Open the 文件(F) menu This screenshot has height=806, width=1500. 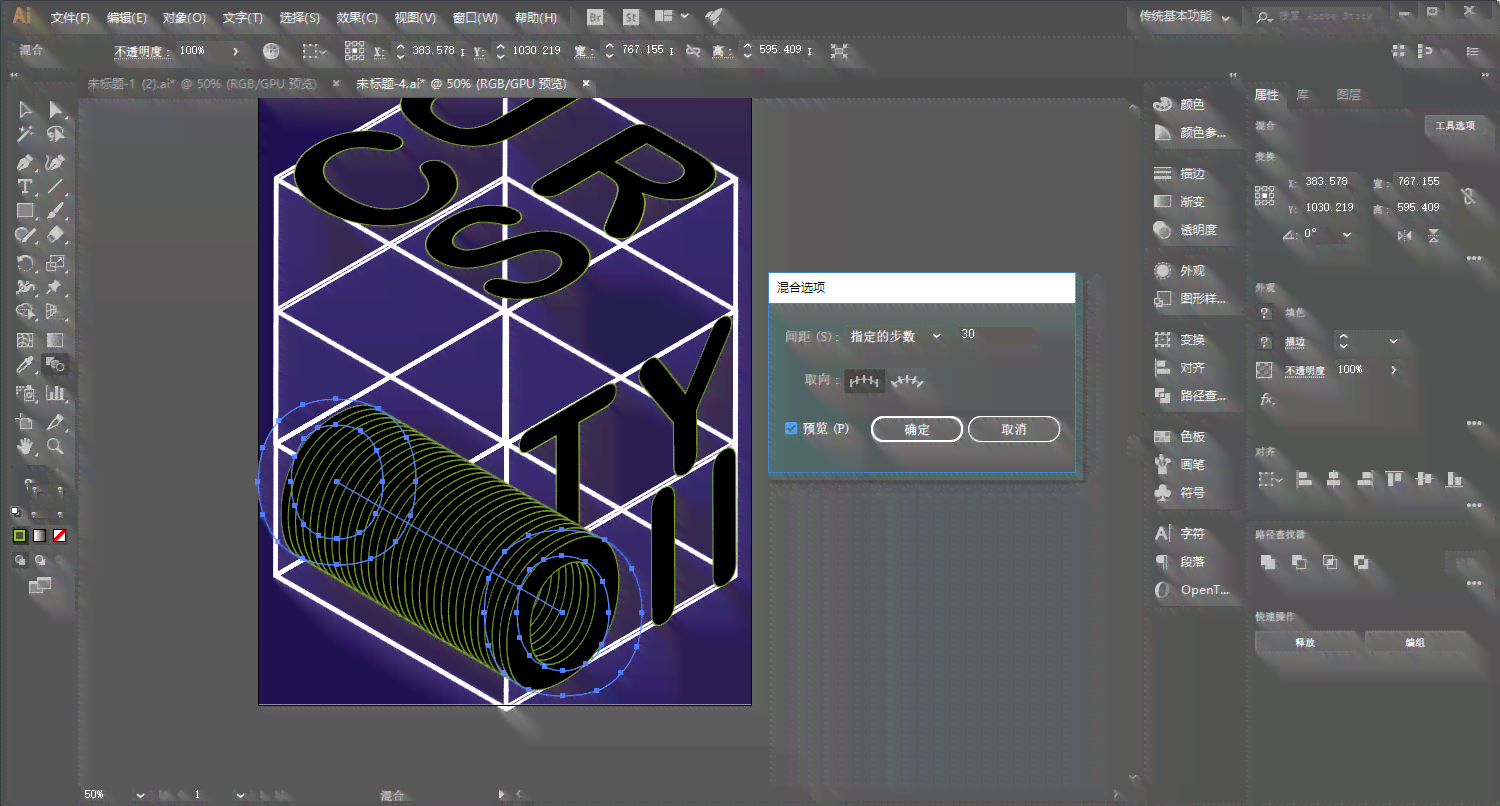coord(70,17)
